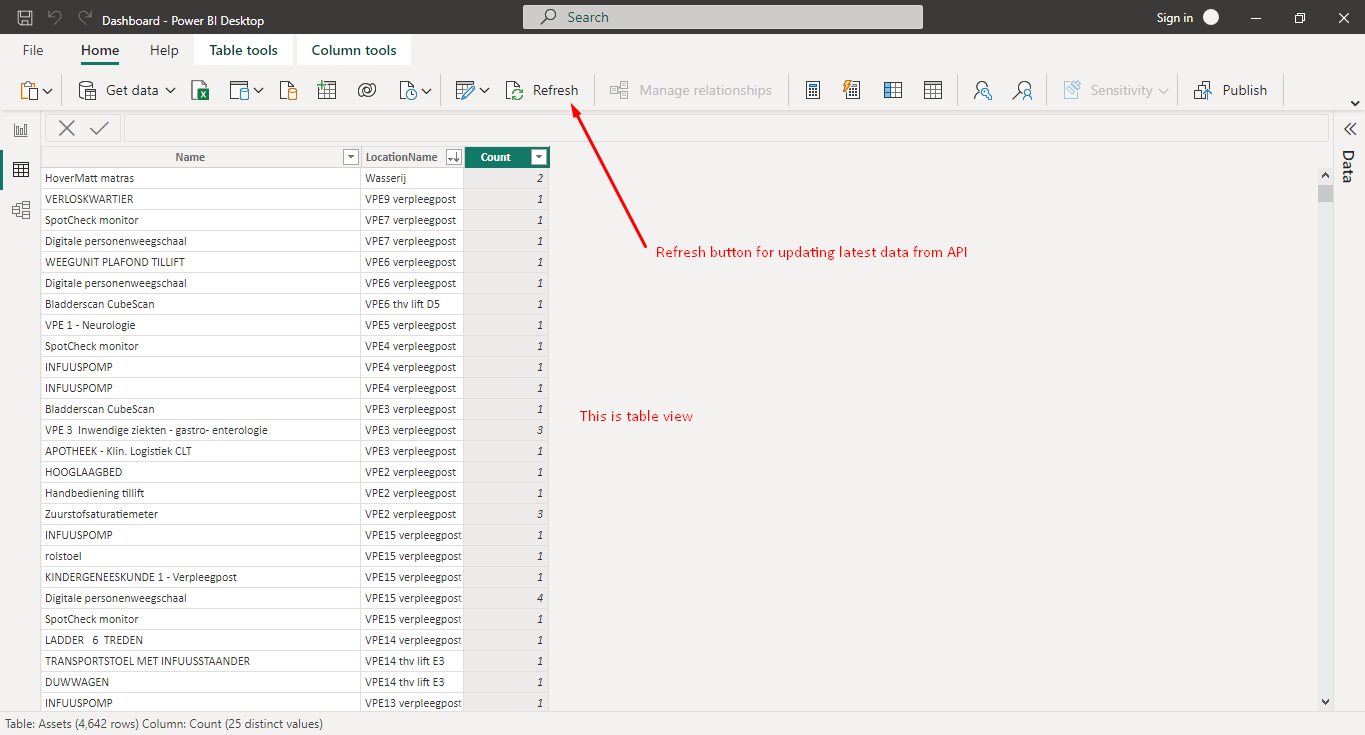
Task: Commit formula with the checkmark button
Action: [99, 128]
